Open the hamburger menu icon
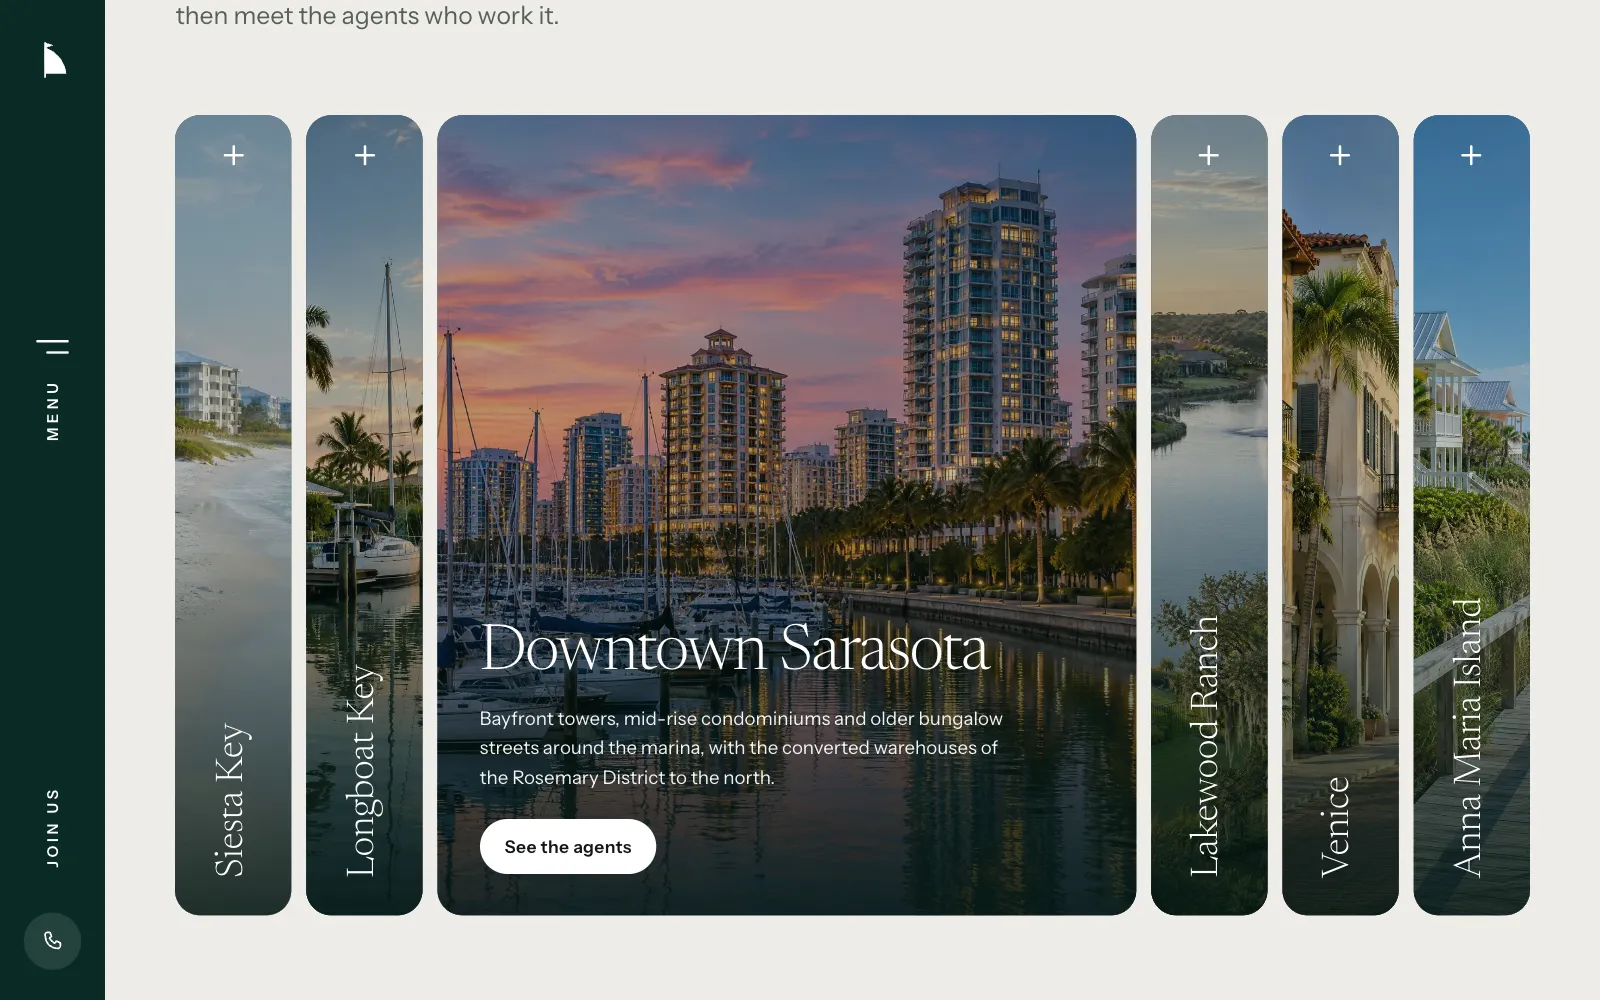1600x1000 pixels. click(x=53, y=347)
